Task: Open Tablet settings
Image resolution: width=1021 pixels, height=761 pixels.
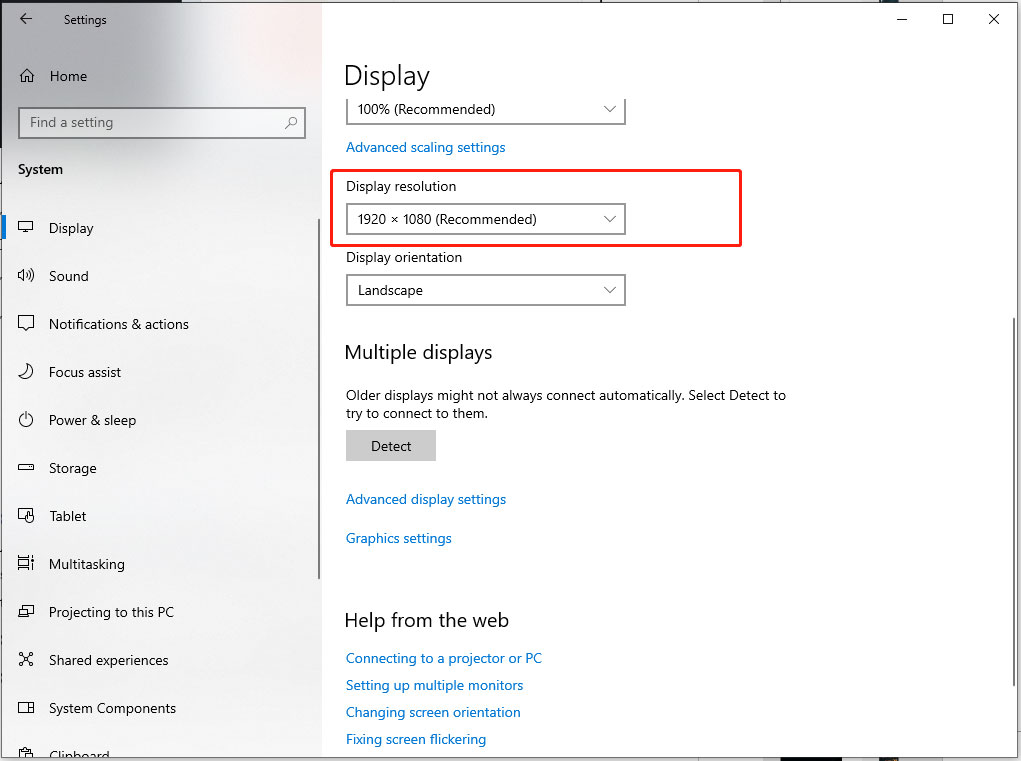Action: point(67,516)
